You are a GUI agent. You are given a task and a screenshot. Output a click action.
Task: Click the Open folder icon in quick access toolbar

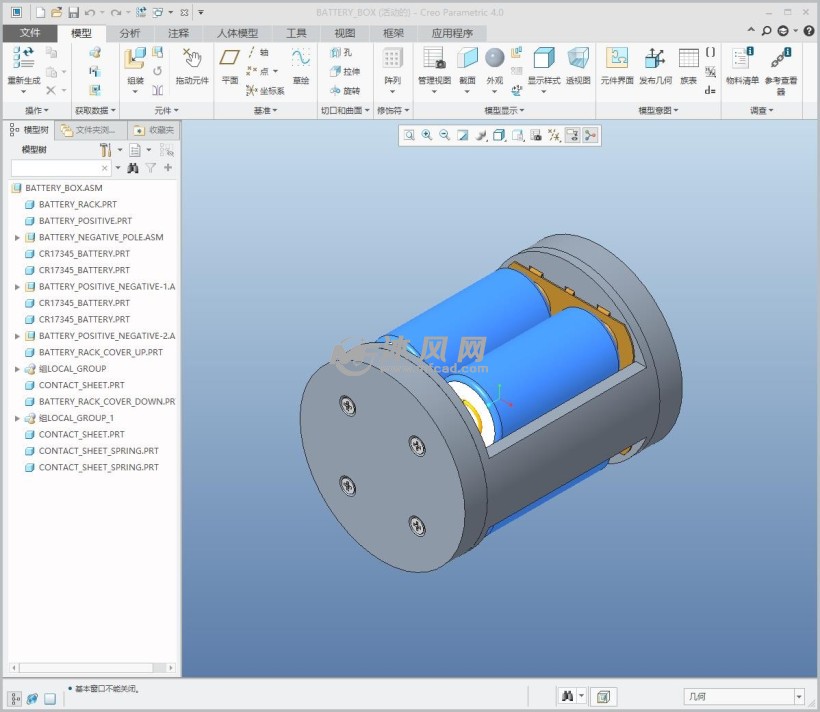56,13
